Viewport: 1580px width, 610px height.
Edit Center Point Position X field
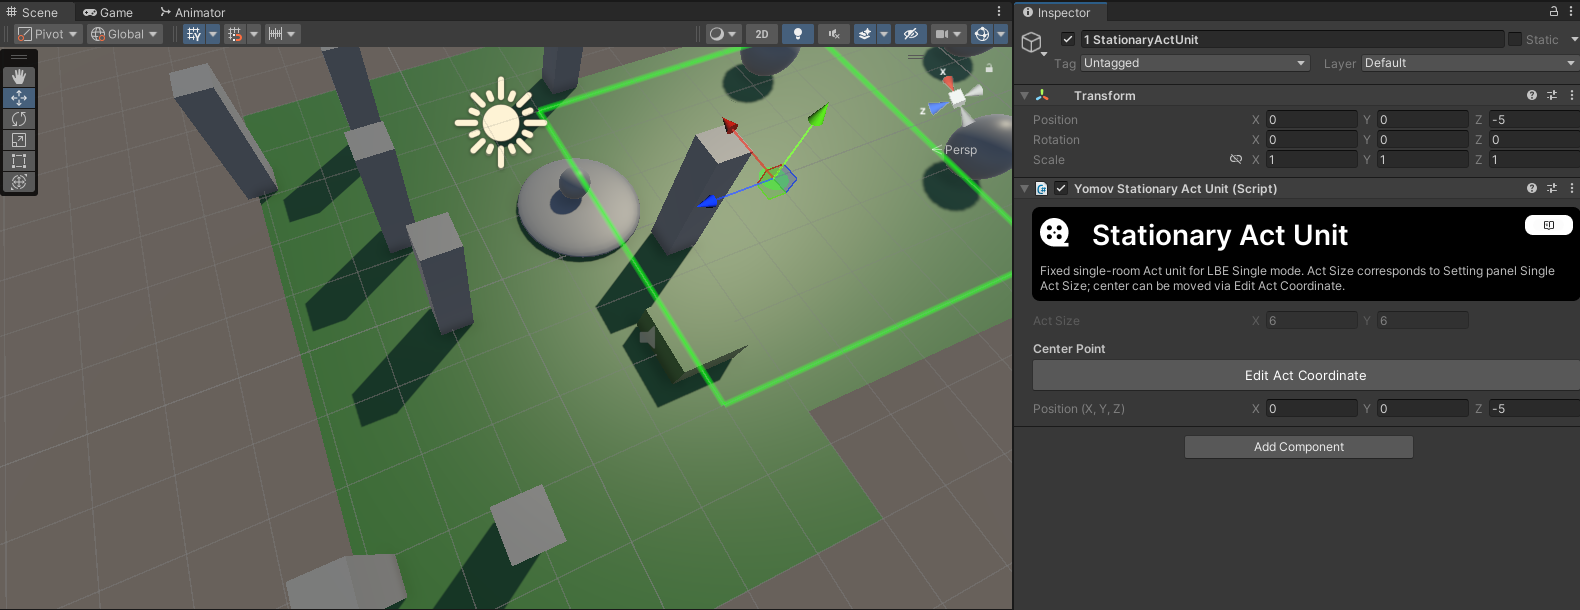[x=1312, y=408]
